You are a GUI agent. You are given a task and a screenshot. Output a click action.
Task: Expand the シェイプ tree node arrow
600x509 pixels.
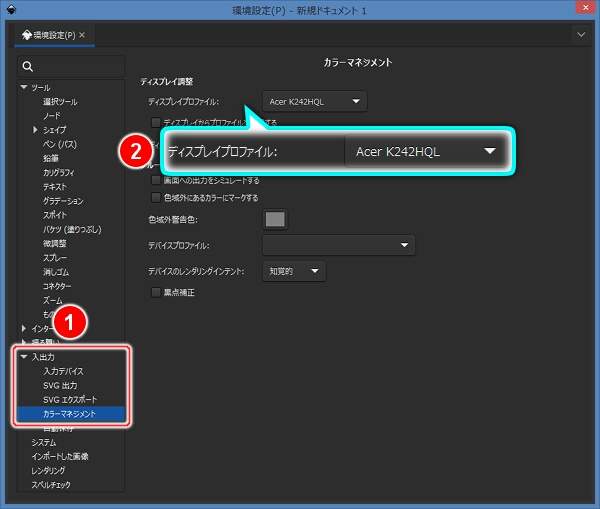36,130
